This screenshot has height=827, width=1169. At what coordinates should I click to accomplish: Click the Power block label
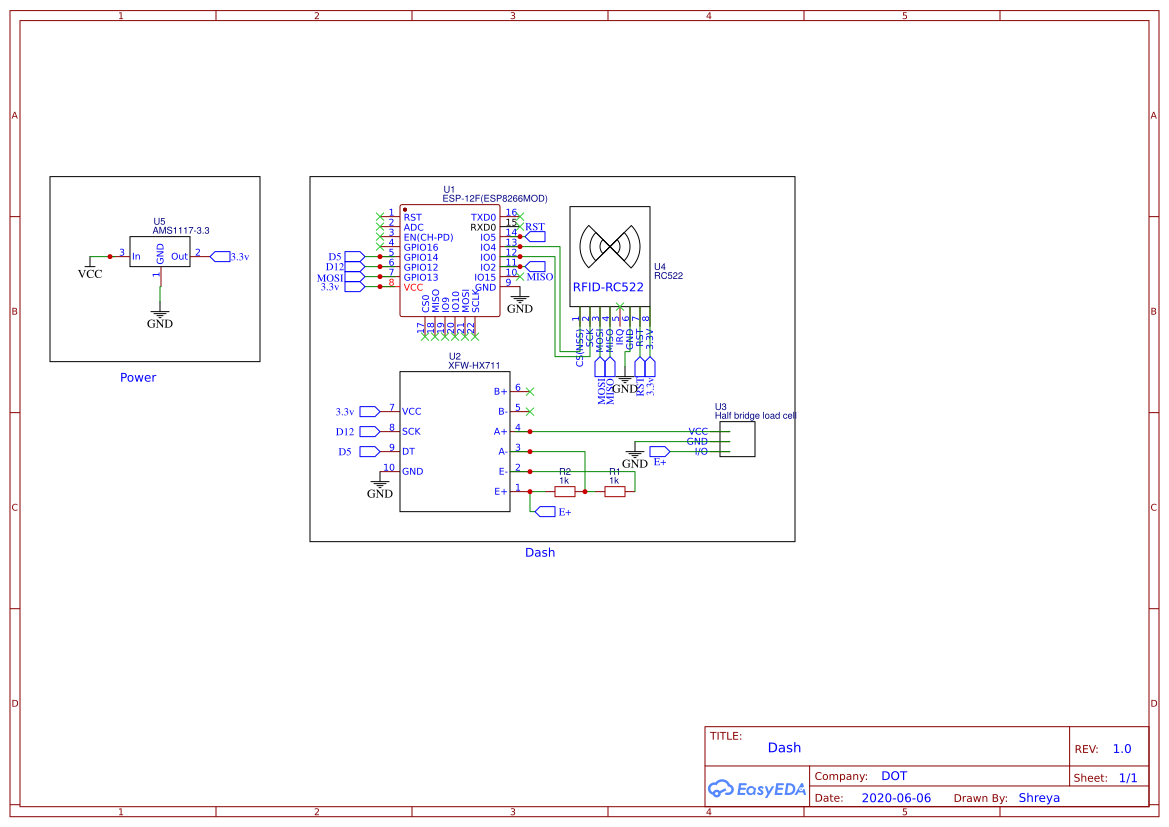(x=137, y=377)
